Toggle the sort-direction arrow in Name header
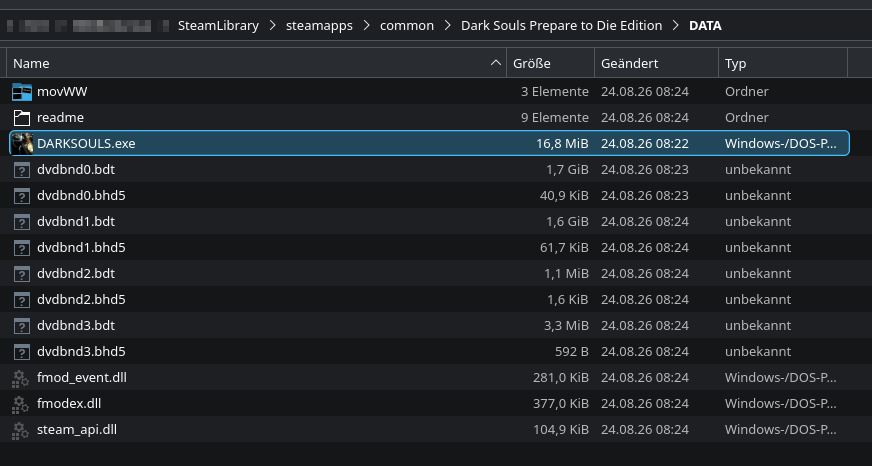872x466 pixels. [496, 63]
